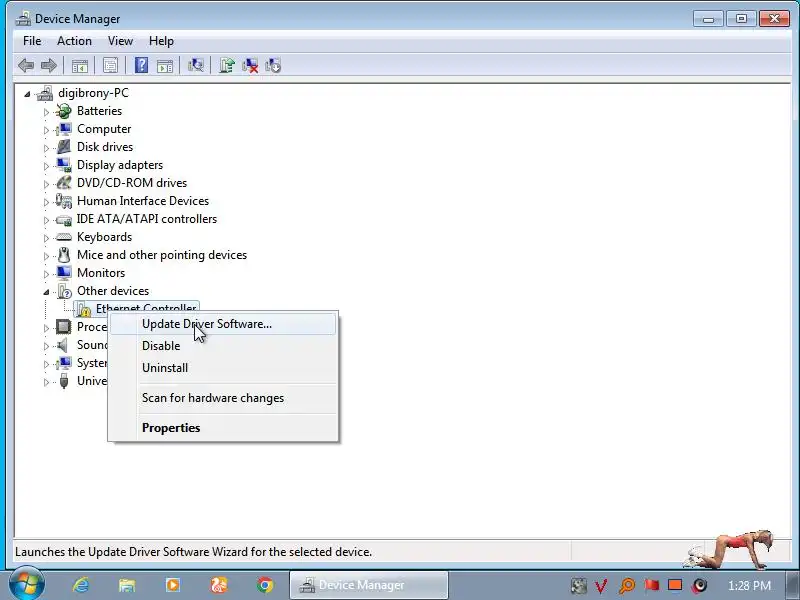
Task: Click the blue Help toolbar icon
Action: [x=141, y=65]
